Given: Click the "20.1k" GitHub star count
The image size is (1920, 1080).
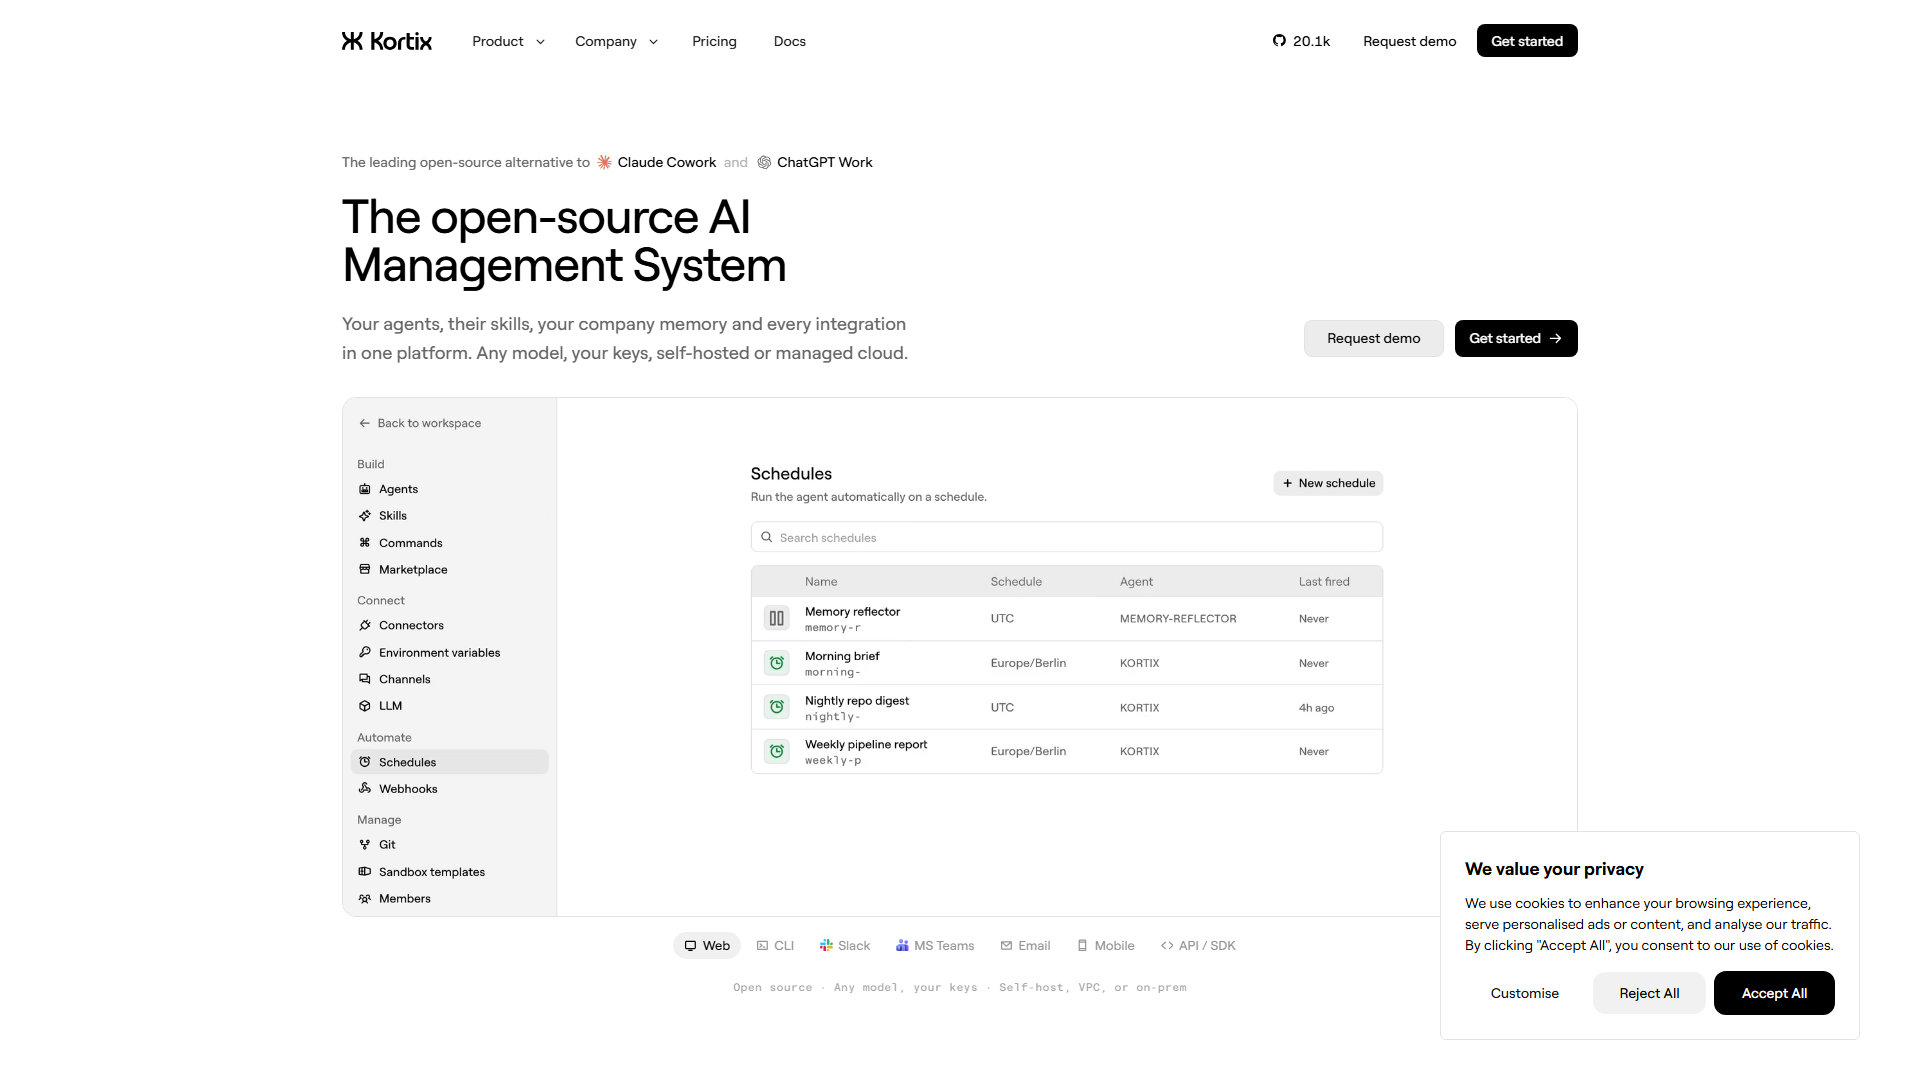Looking at the screenshot, I should pyautogui.click(x=1311, y=41).
